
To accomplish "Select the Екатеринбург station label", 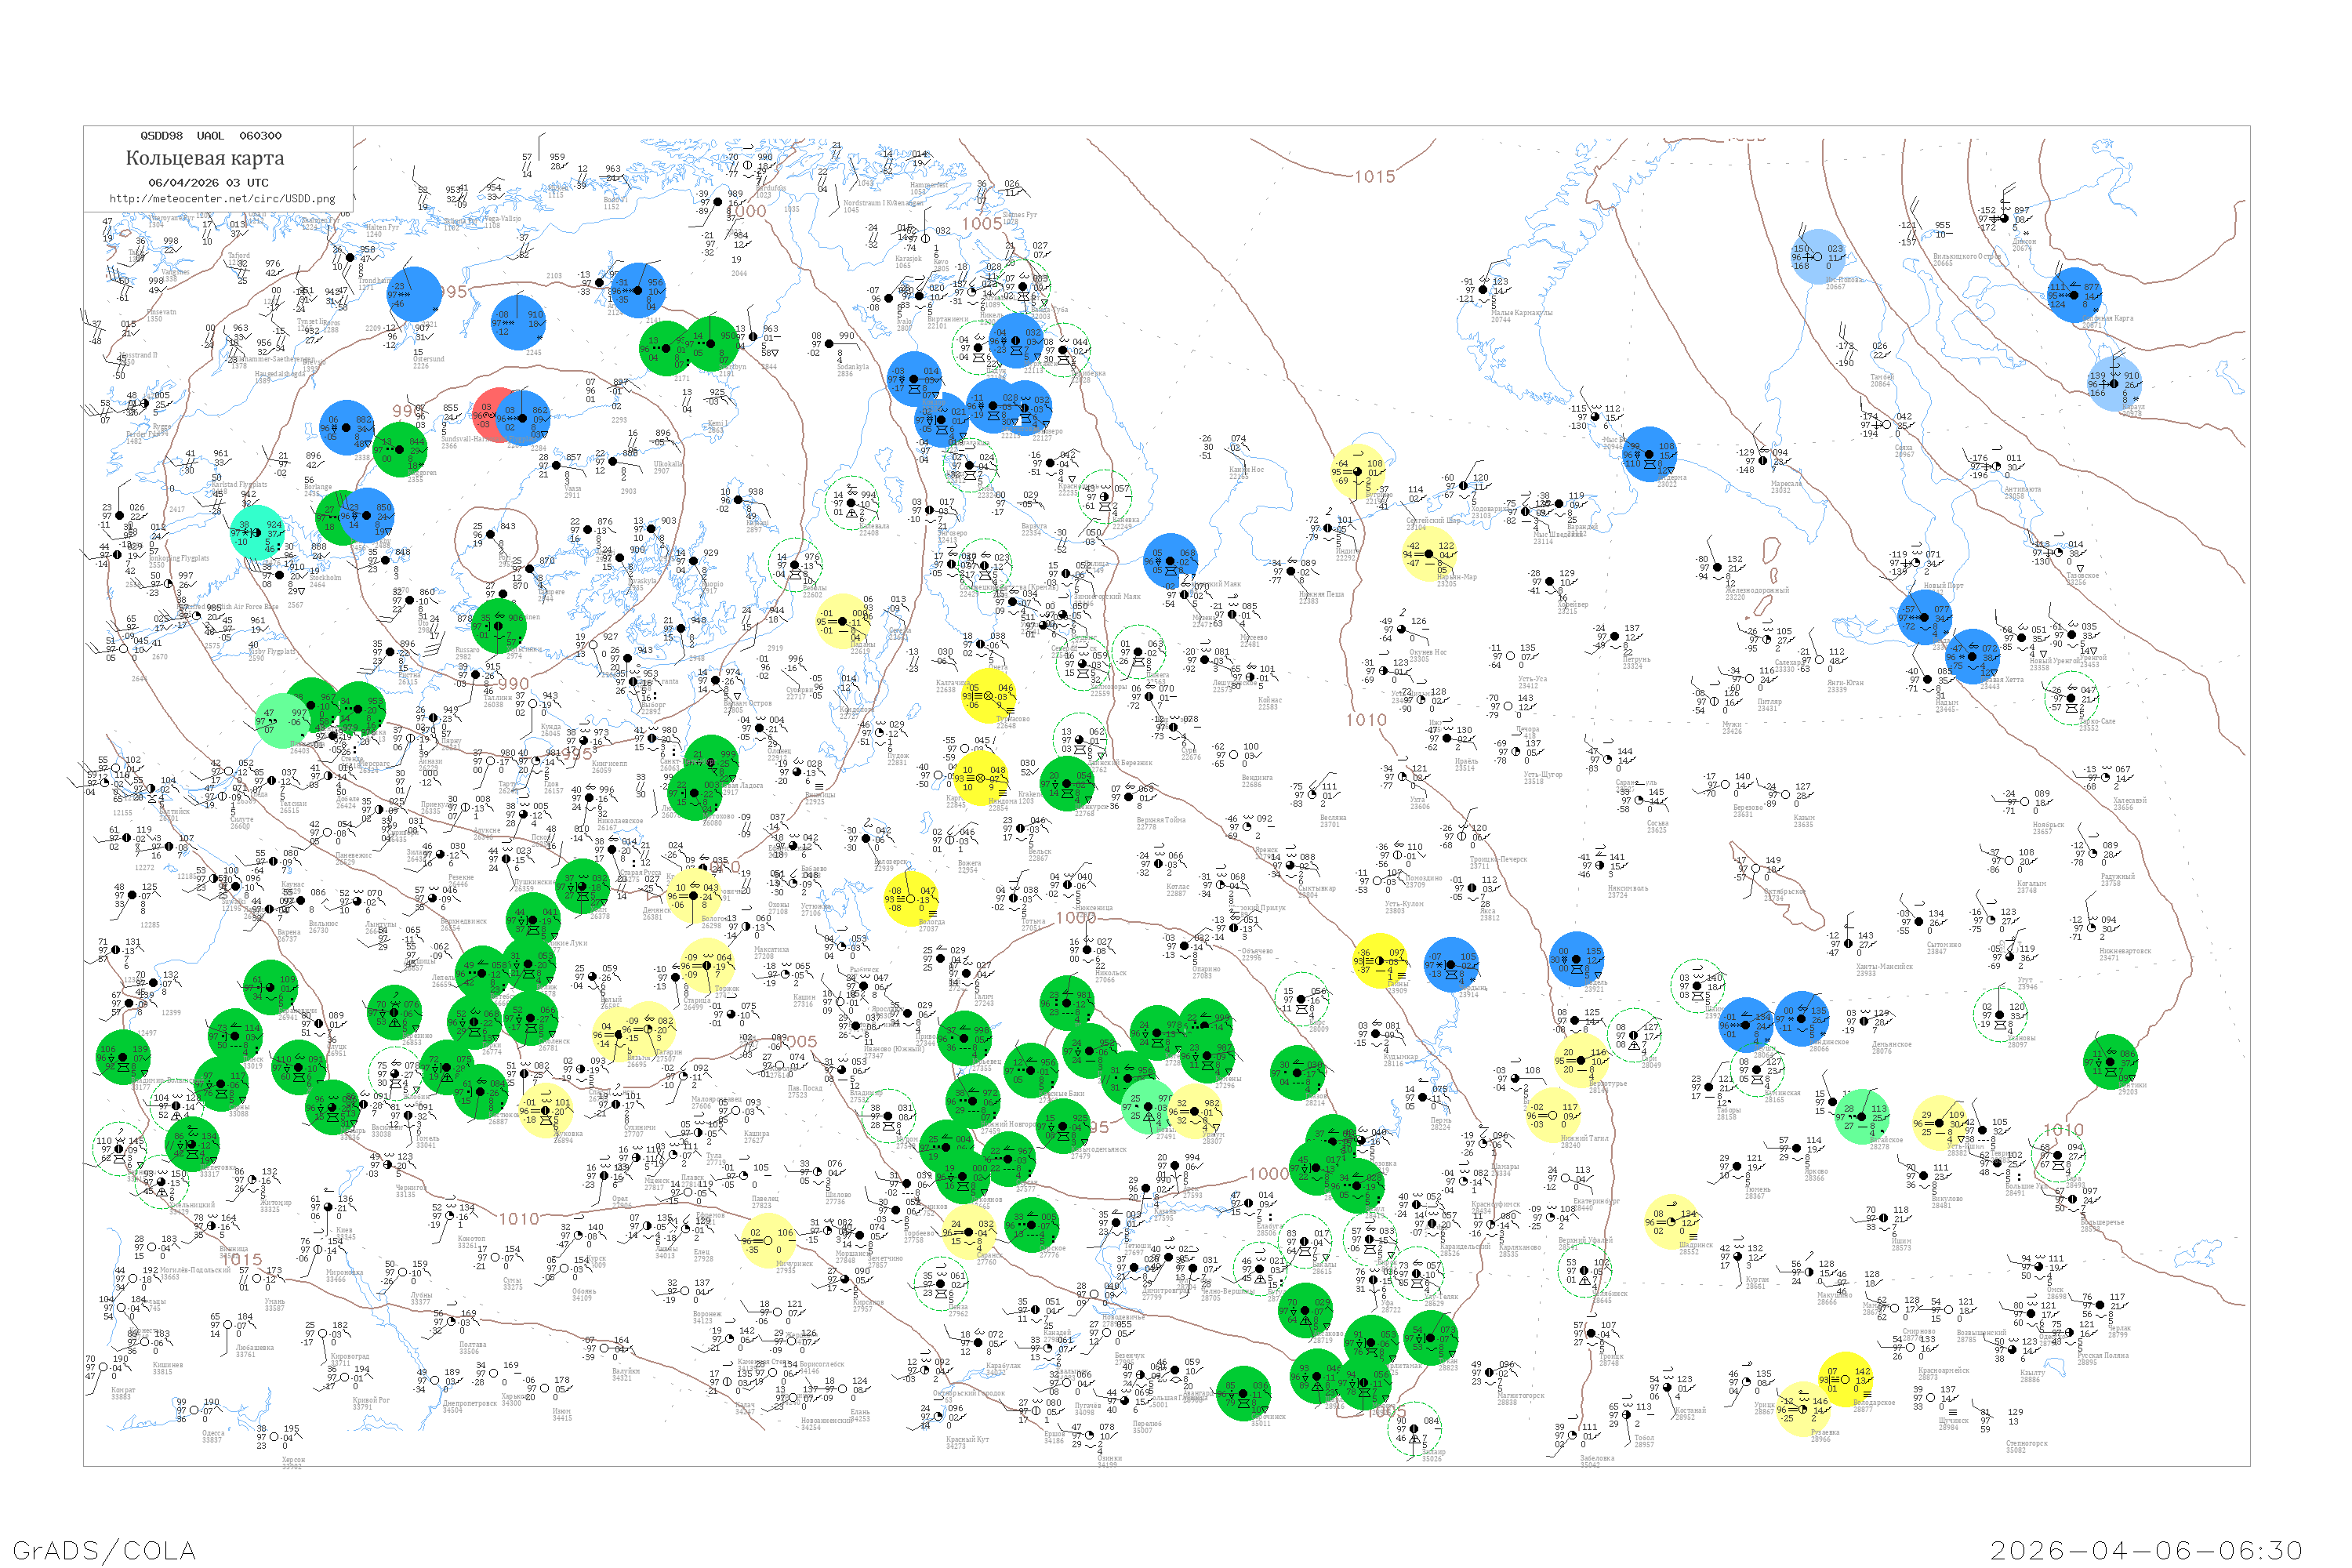I will click(x=1596, y=1201).
